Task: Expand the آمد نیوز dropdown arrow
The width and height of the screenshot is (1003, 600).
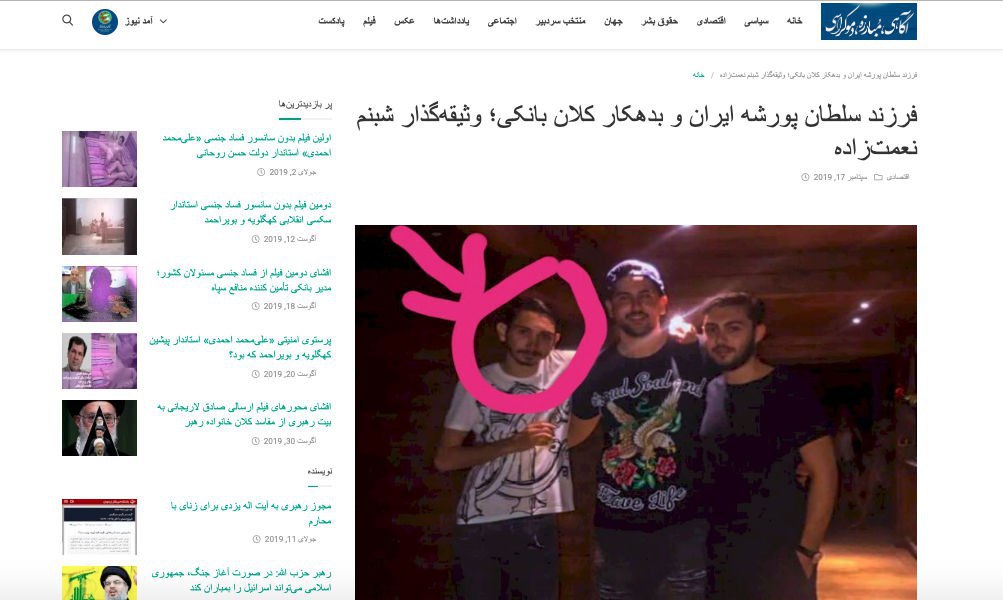Action: coord(163,21)
